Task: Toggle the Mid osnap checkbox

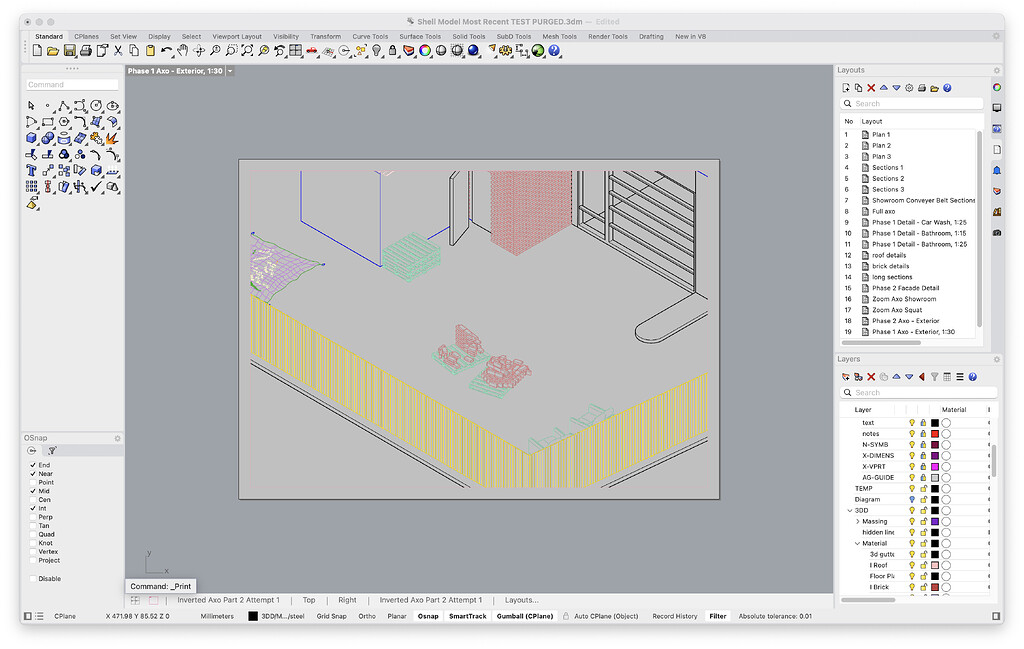Action: 33,491
